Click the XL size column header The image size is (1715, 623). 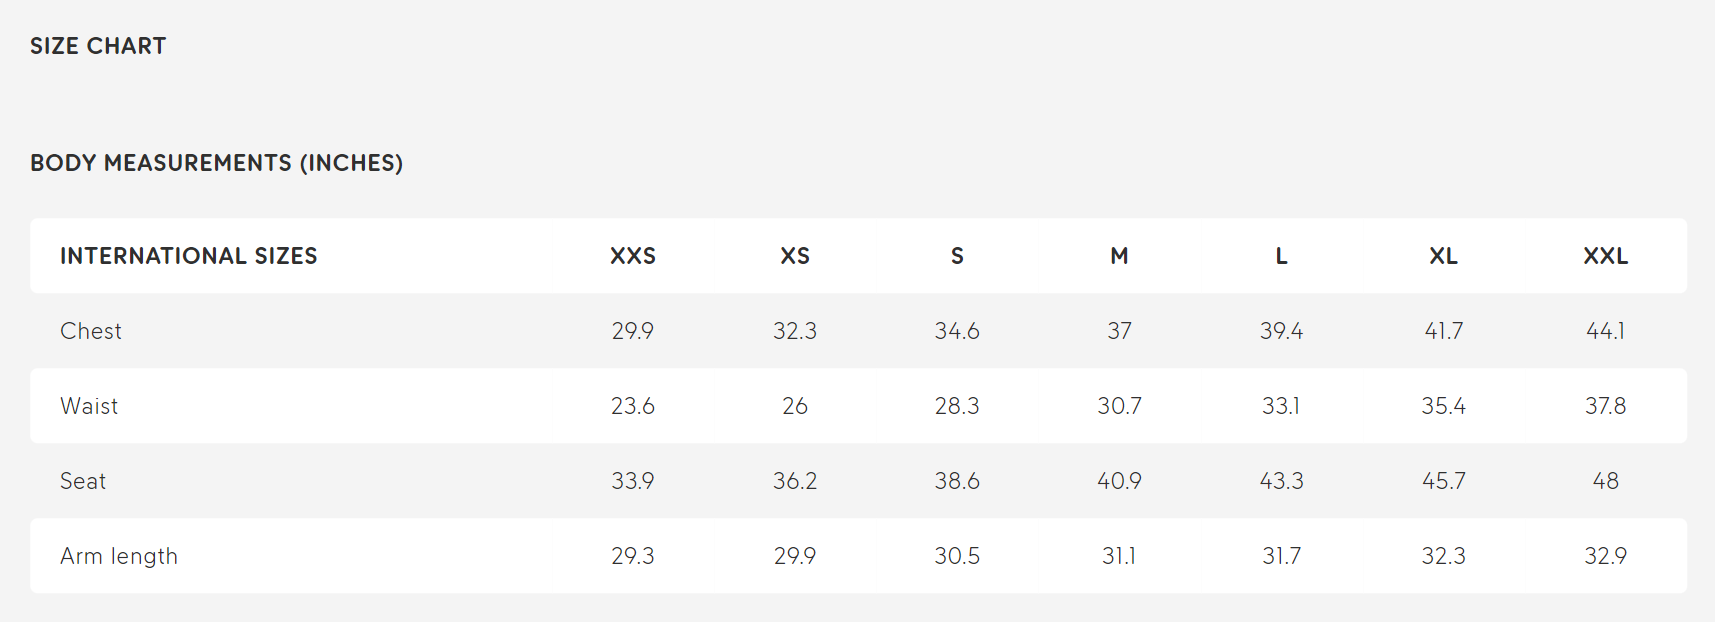[x=1443, y=256]
